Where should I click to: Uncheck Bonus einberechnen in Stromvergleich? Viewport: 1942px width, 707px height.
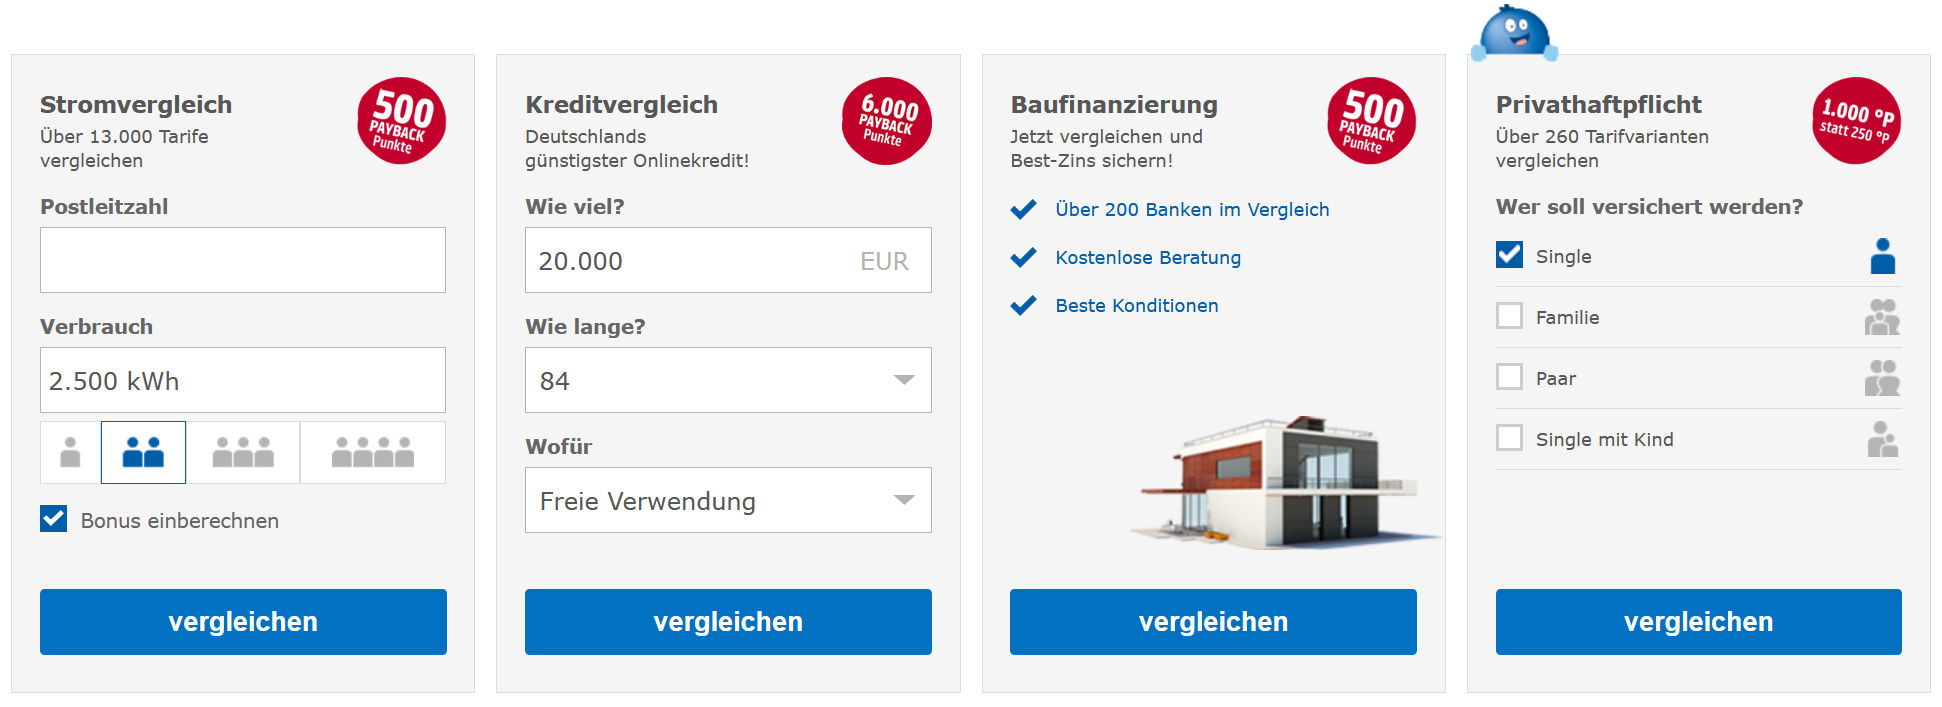click(53, 519)
